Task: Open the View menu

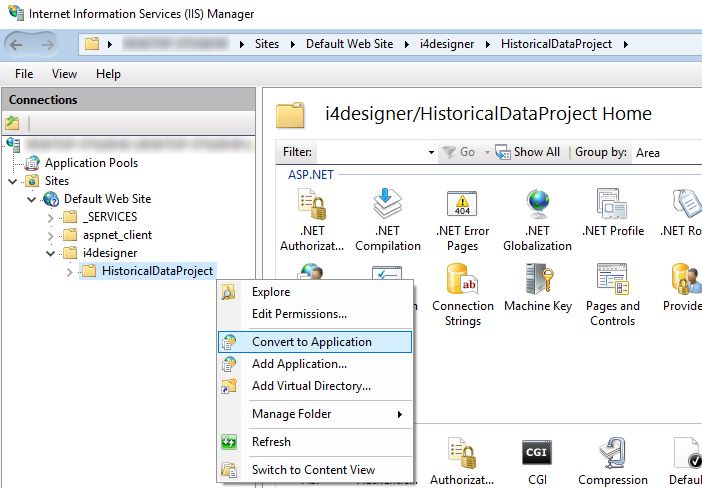Action: [64, 74]
